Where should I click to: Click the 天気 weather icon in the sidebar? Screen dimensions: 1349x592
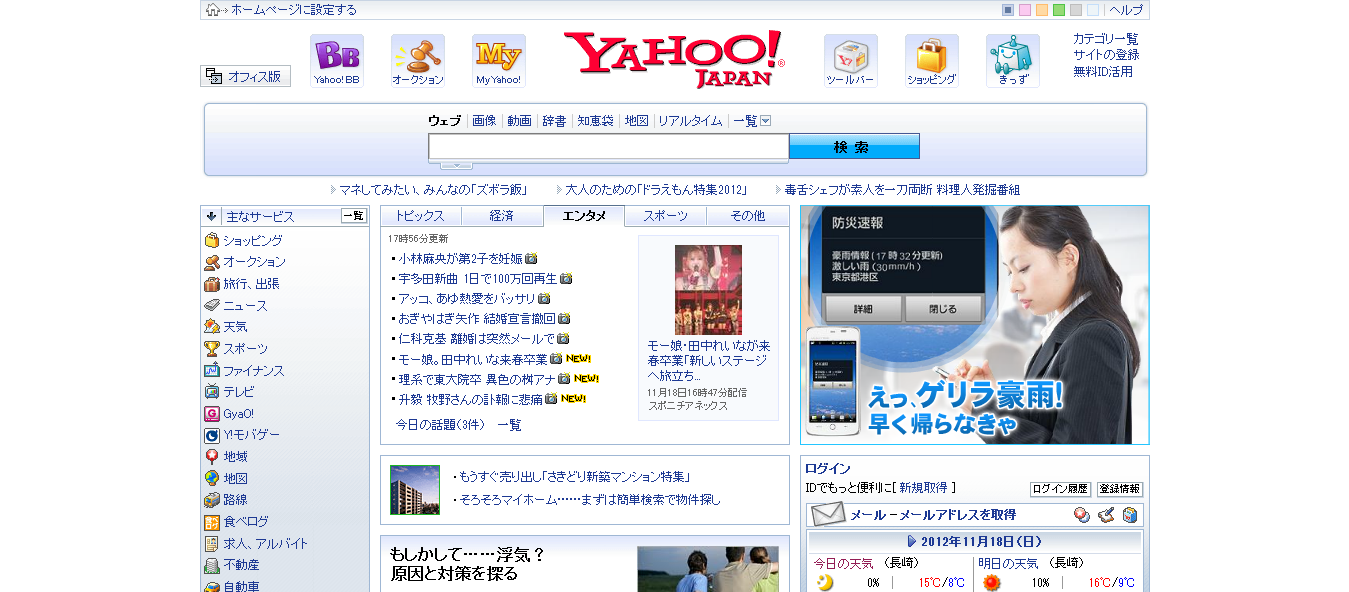212,327
